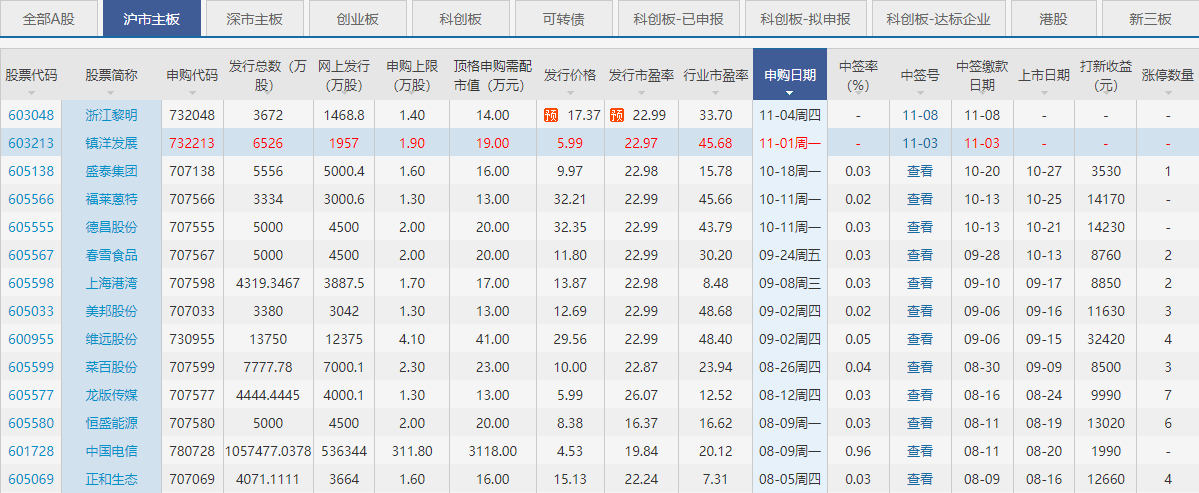Open the 创业板 tab

[x=358, y=19]
